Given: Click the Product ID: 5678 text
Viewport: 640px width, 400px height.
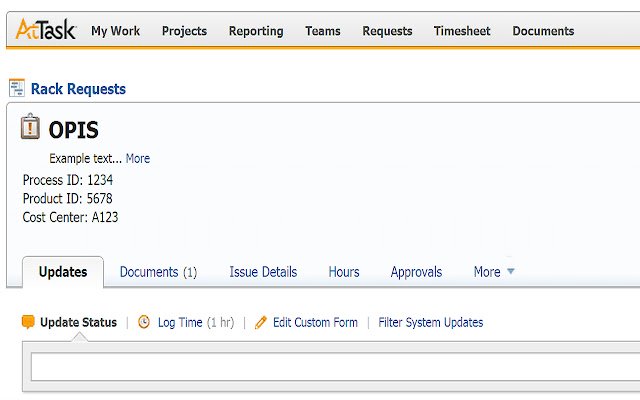Looking at the screenshot, I should [67, 199].
